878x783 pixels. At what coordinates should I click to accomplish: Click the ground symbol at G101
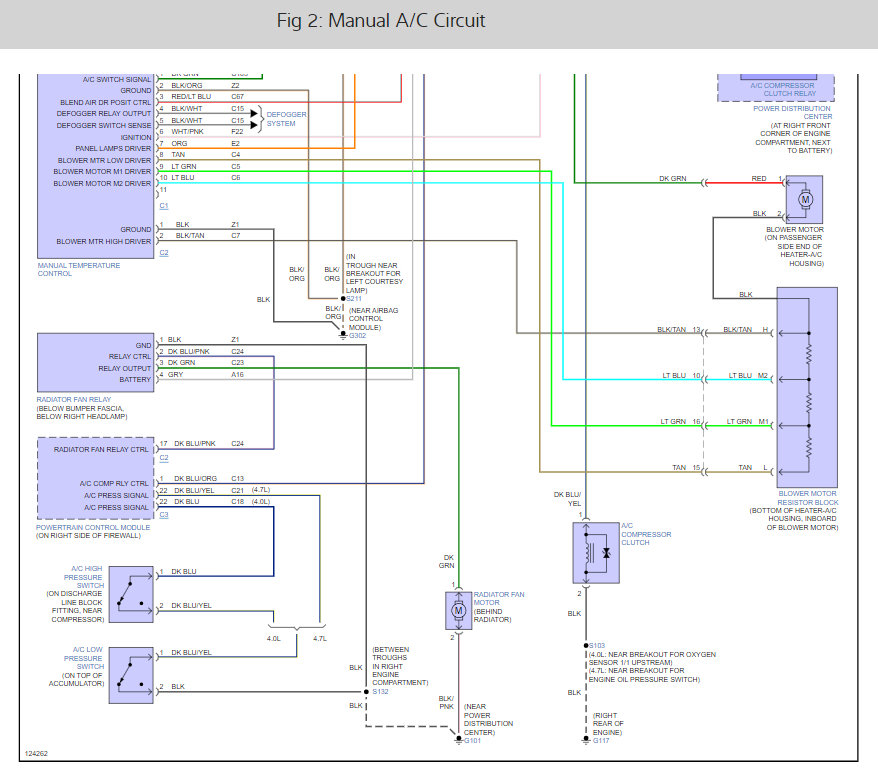(458, 740)
